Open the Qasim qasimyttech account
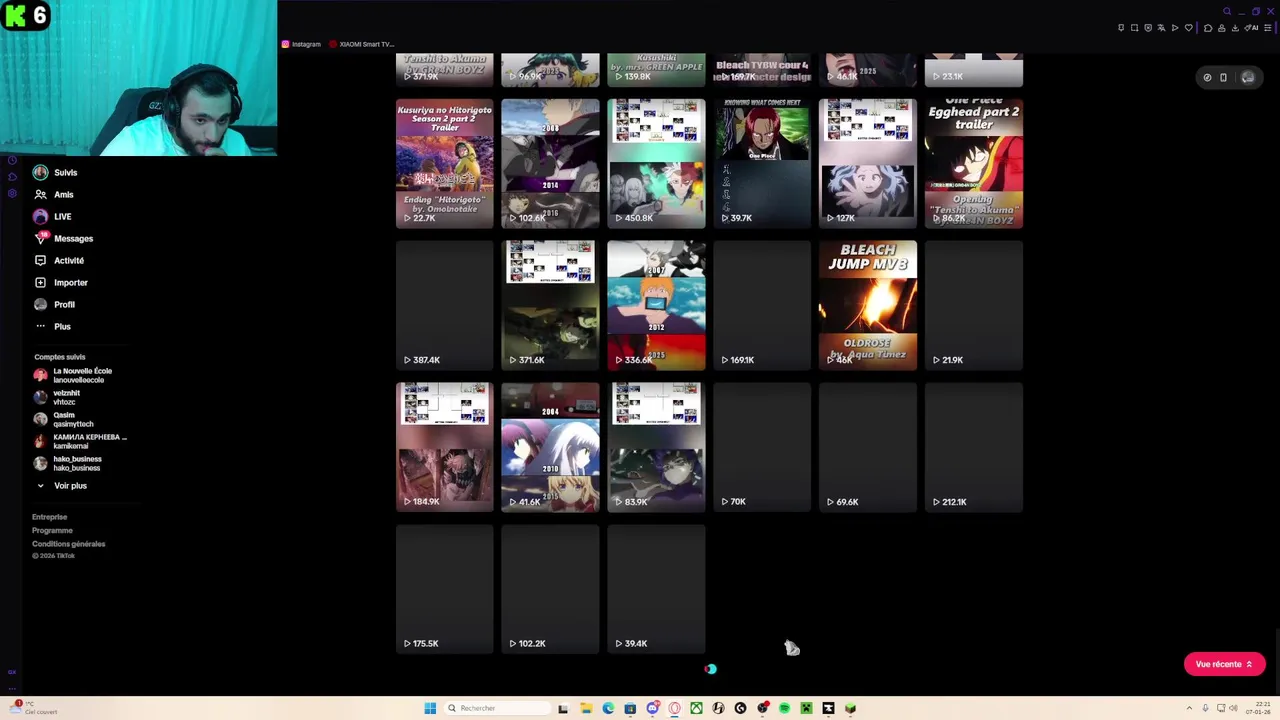Image resolution: width=1280 pixels, height=720 pixels. [x=63, y=419]
